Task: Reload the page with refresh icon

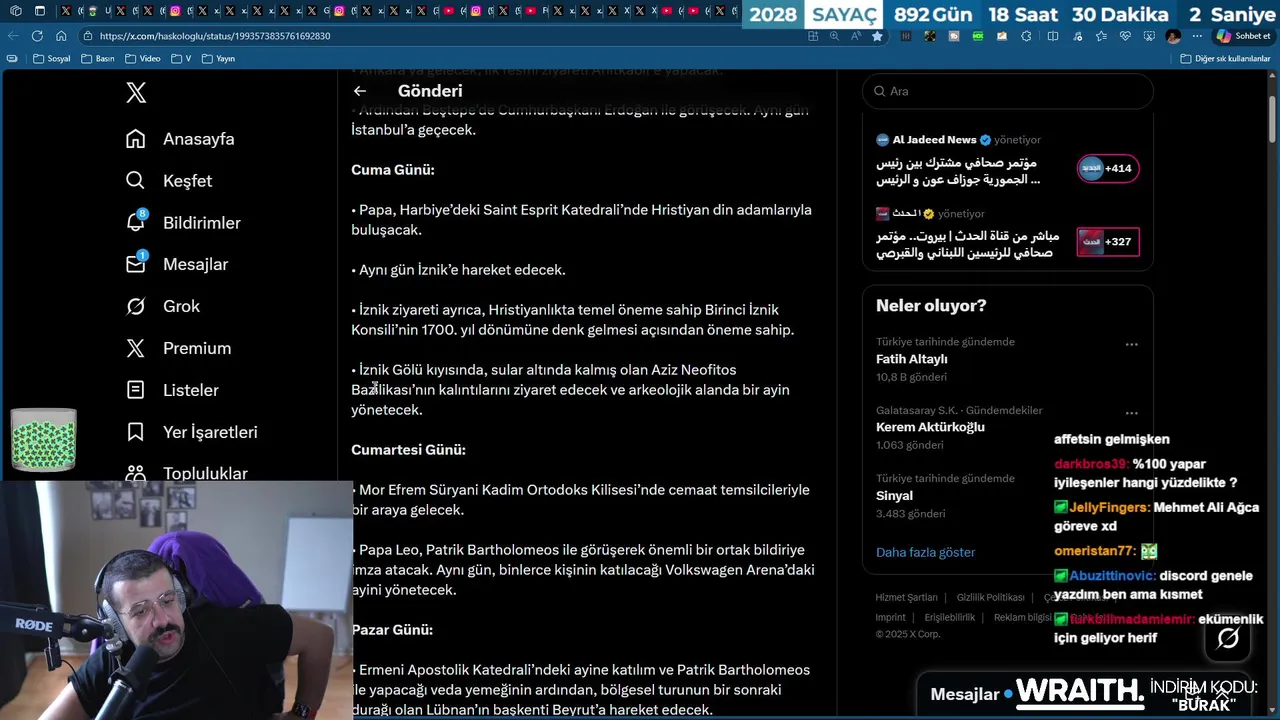Action: click(37, 36)
